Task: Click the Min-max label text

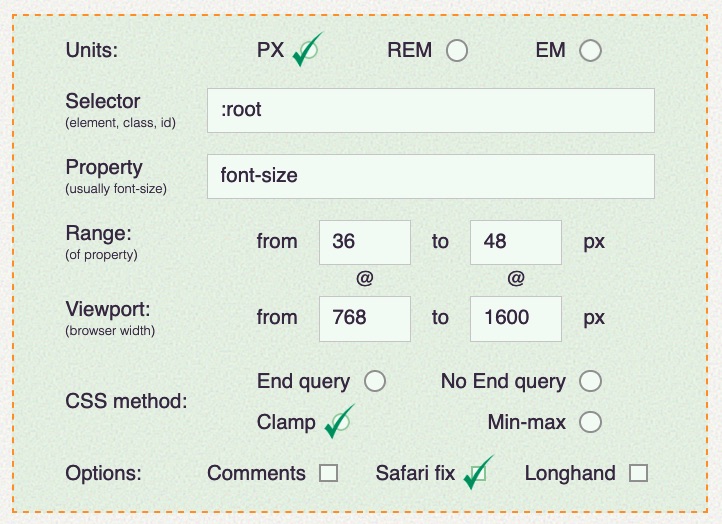Action: coord(526,422)
